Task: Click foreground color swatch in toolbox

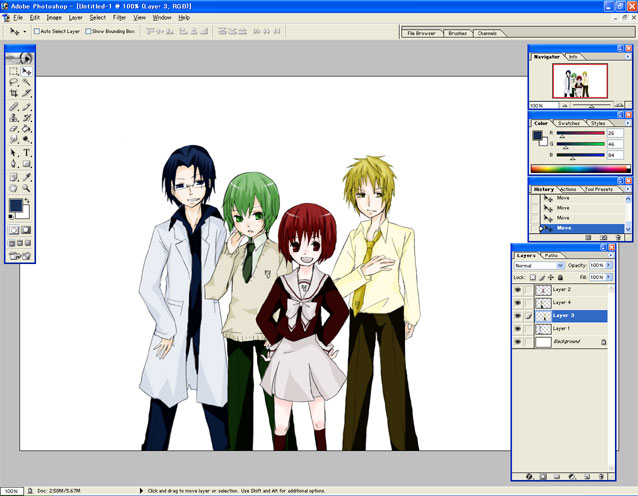Action: pyautogui.click(x=15, y=205)
